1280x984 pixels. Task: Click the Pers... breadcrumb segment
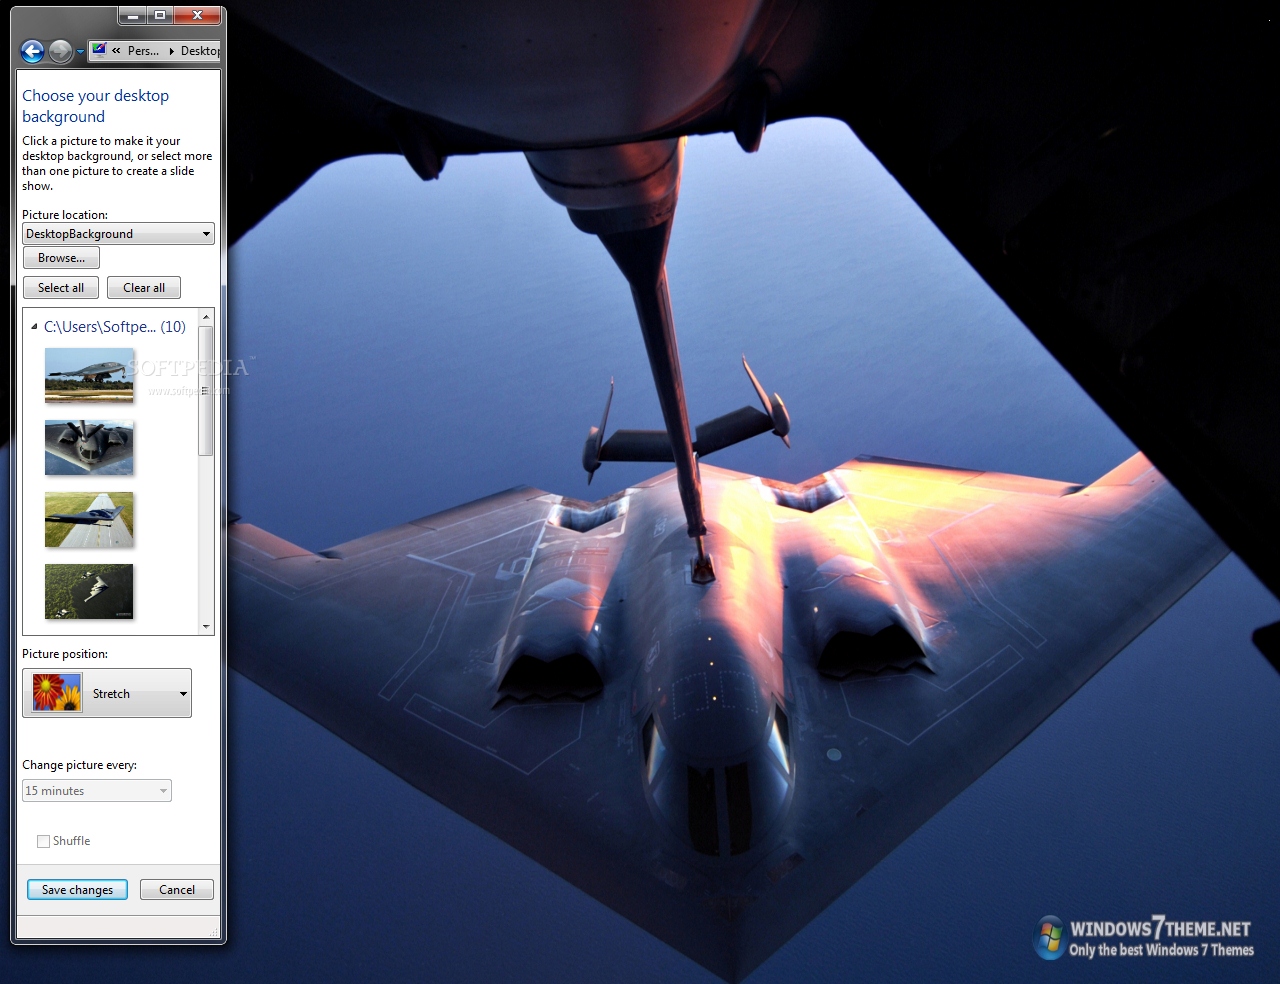[143, 51]
